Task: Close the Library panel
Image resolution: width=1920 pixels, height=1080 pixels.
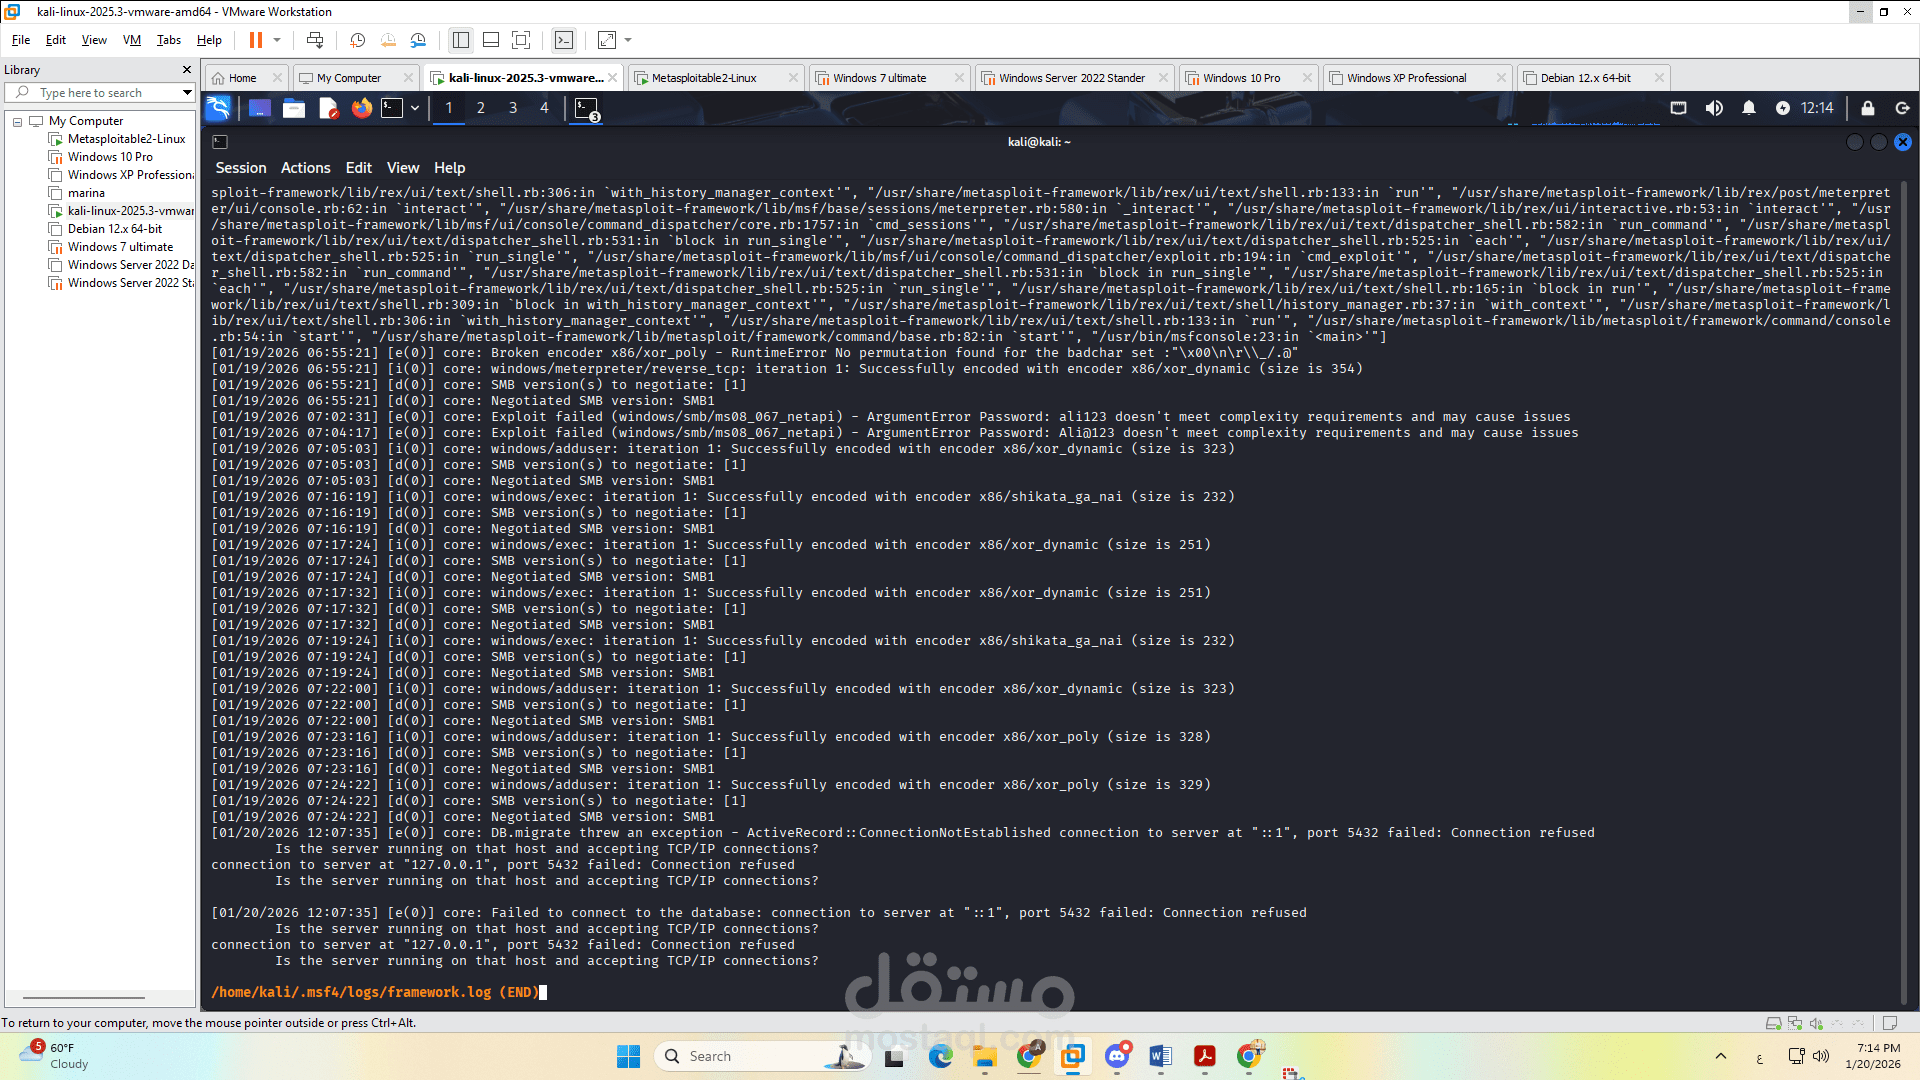Action: [x=186, y=70]
